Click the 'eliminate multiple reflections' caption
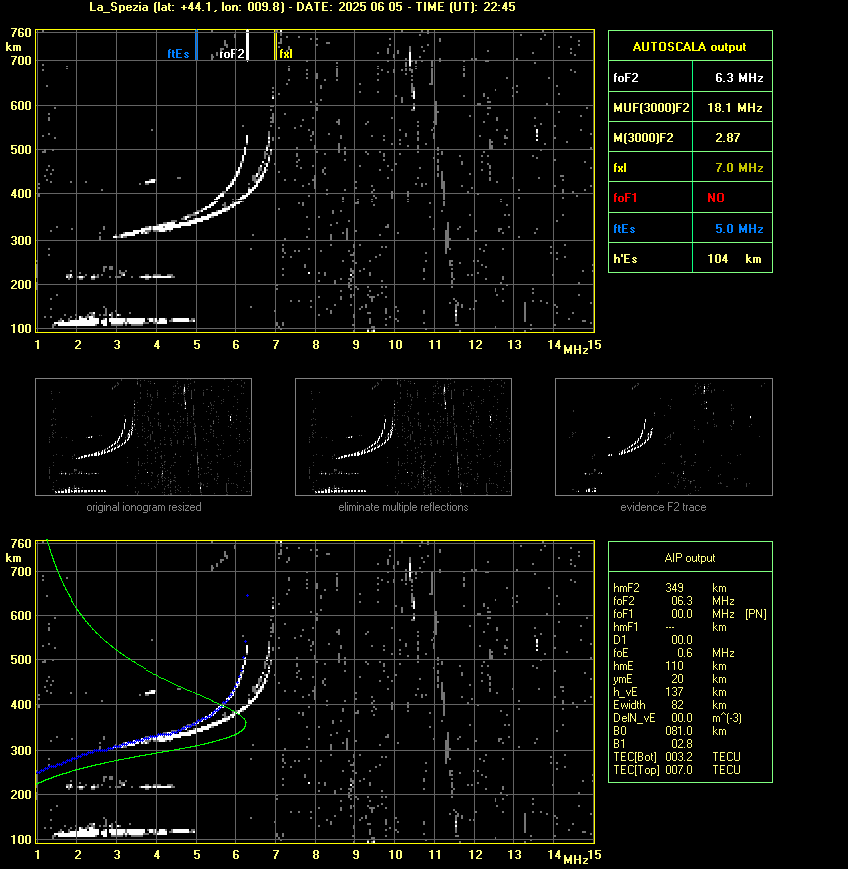Screen dimensions: 848x869 403,507
